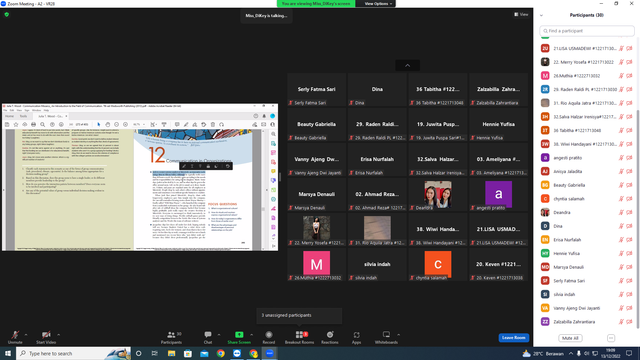Screen dimensions: 640x360
Task: Switch to Home tab in Acrobat Reader
Action: (x=9, y=116)
